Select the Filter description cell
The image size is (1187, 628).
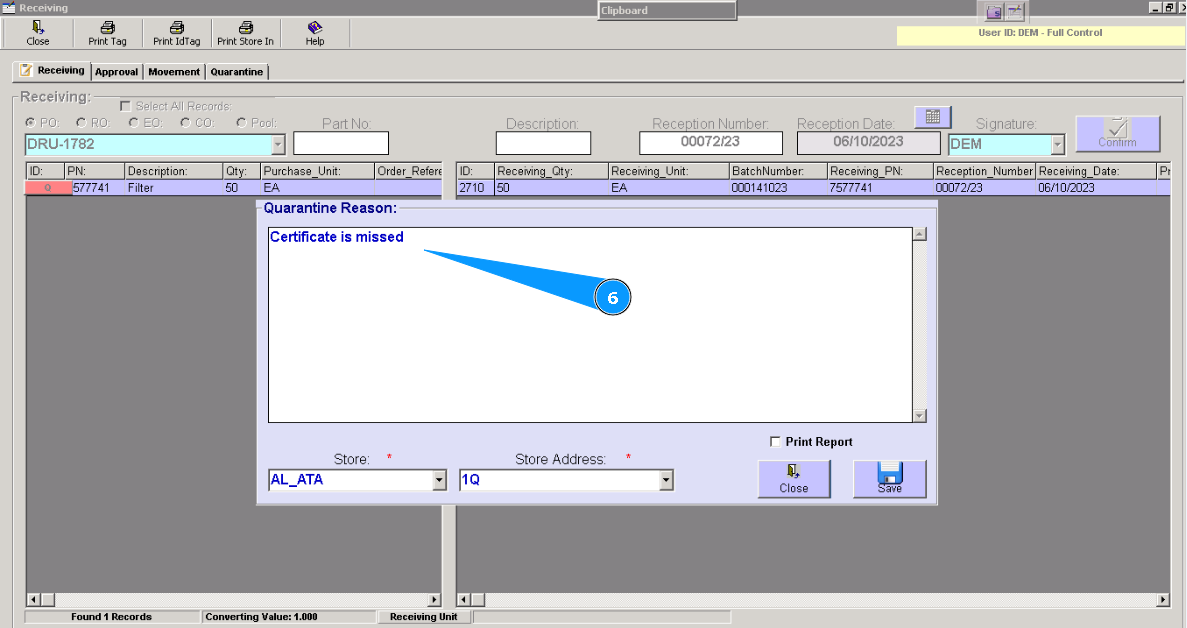(173, 188)
